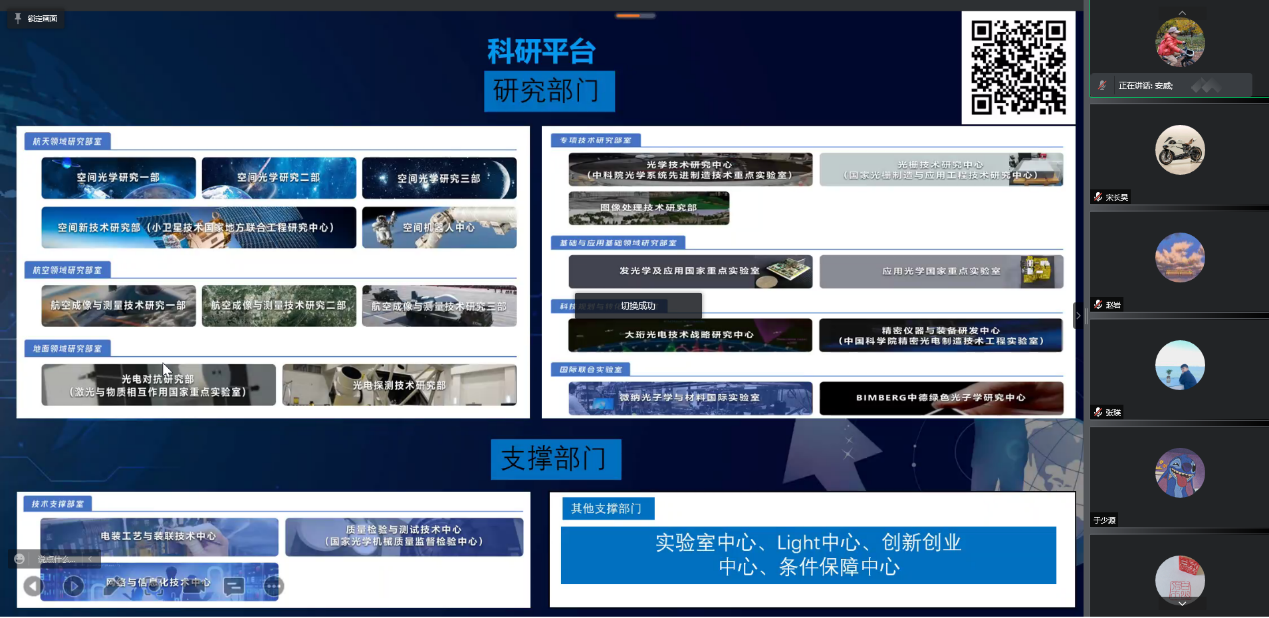Open the chat bubble icon in the bottom toolbar
The height and width of the screenshot is (618, 1269).
point(234,586)
